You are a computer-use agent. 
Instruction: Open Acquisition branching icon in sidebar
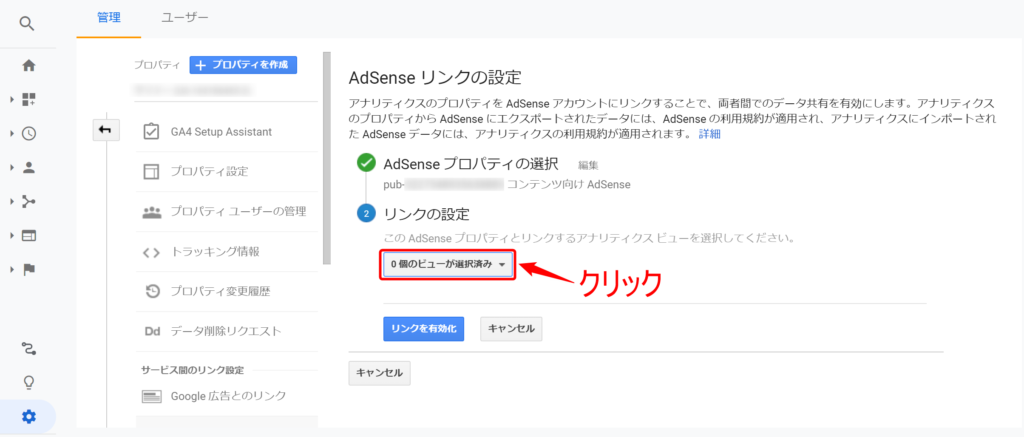[29, 201]
